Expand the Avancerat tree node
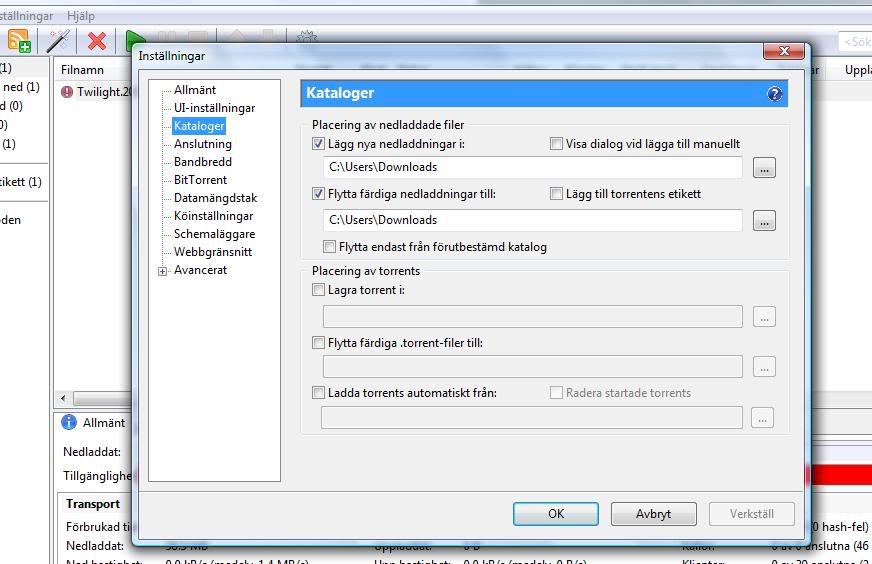 [x=162, y=271]
